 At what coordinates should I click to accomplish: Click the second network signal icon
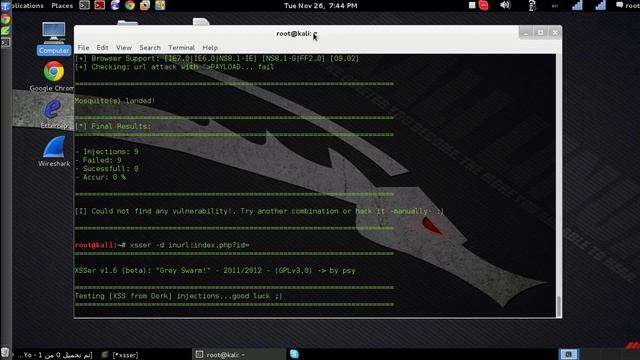[x=600, y=5]
